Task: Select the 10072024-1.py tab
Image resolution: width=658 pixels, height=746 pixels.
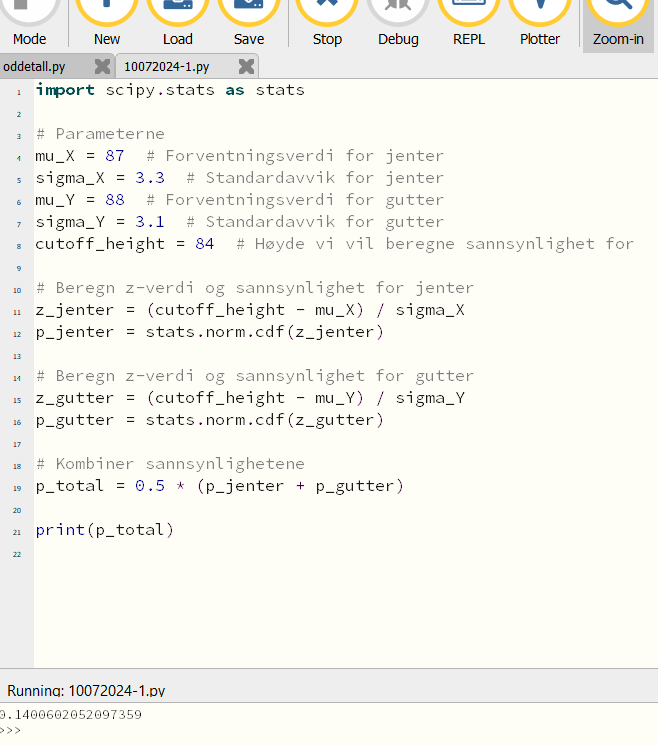Action: (x=167, y=66)
